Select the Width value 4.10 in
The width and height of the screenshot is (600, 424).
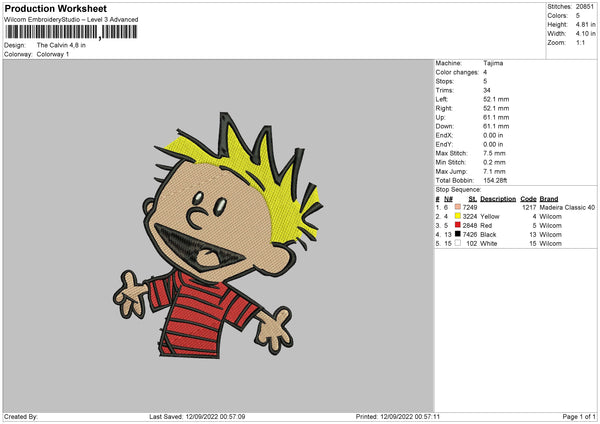click(585, 34)
